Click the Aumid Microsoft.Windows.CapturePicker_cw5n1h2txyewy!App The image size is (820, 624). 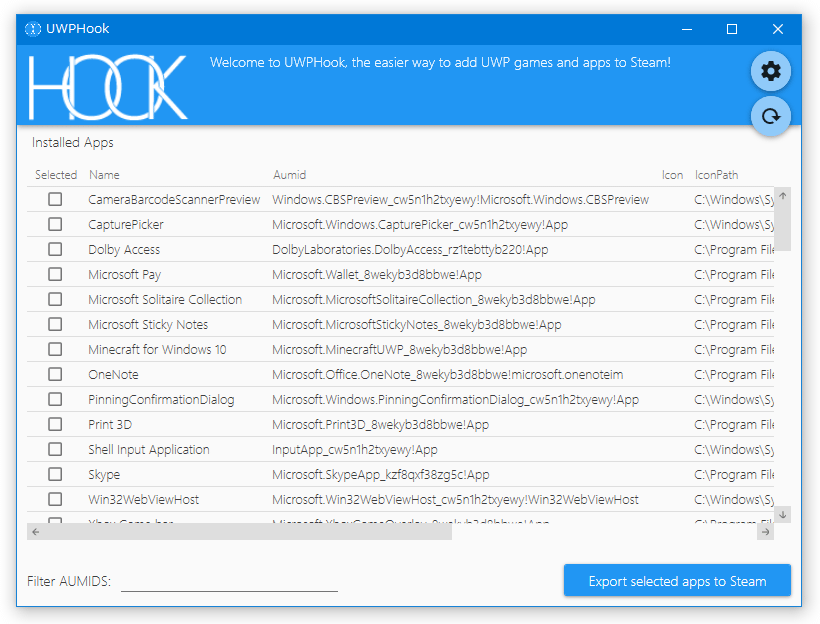click(420, 224)
